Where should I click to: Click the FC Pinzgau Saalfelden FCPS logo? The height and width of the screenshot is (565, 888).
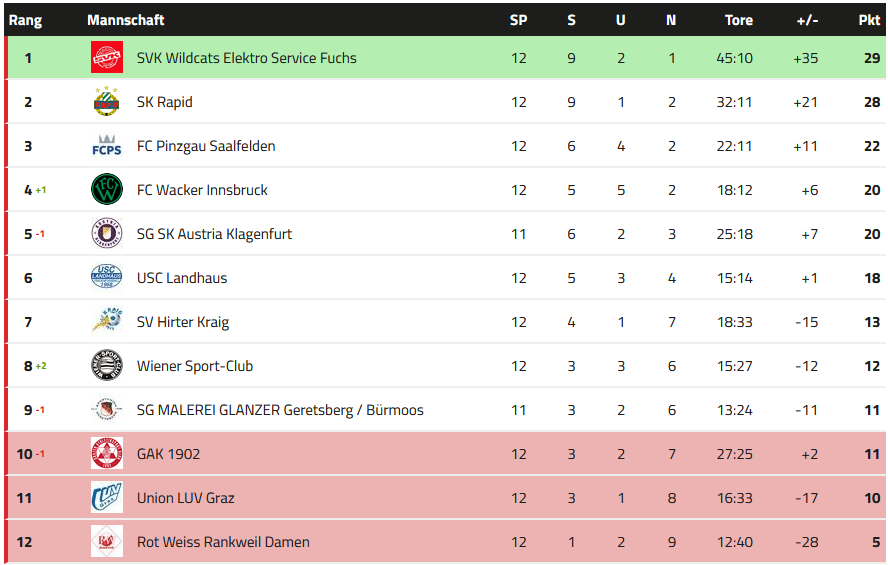(x=107, y=146)
